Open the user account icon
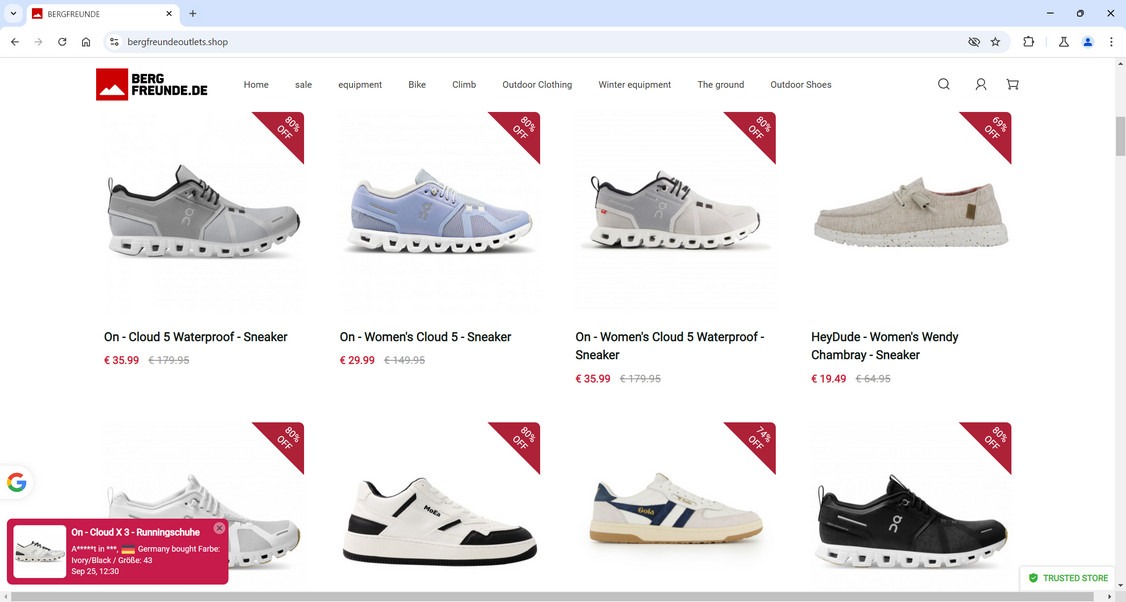 coord(980,84)
